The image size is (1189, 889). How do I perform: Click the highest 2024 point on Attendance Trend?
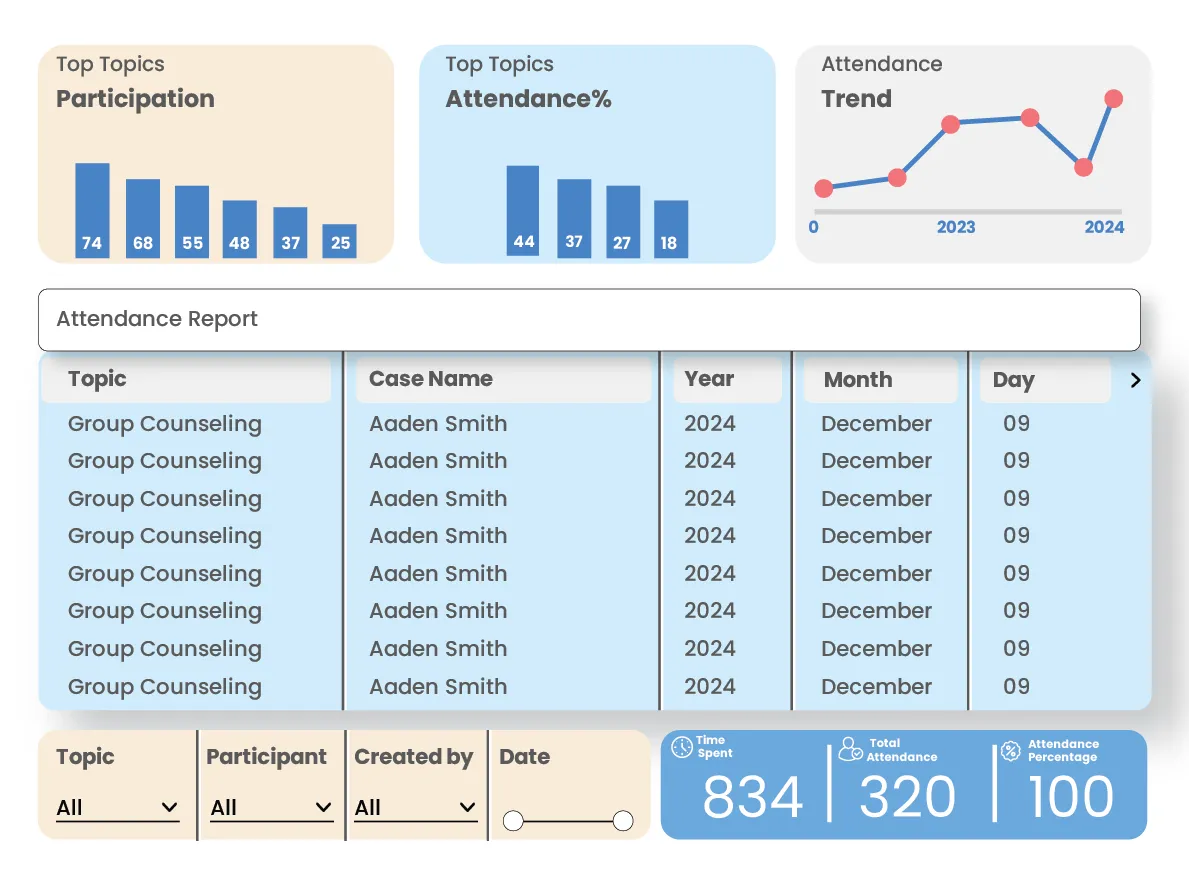tap(1114, 98)
